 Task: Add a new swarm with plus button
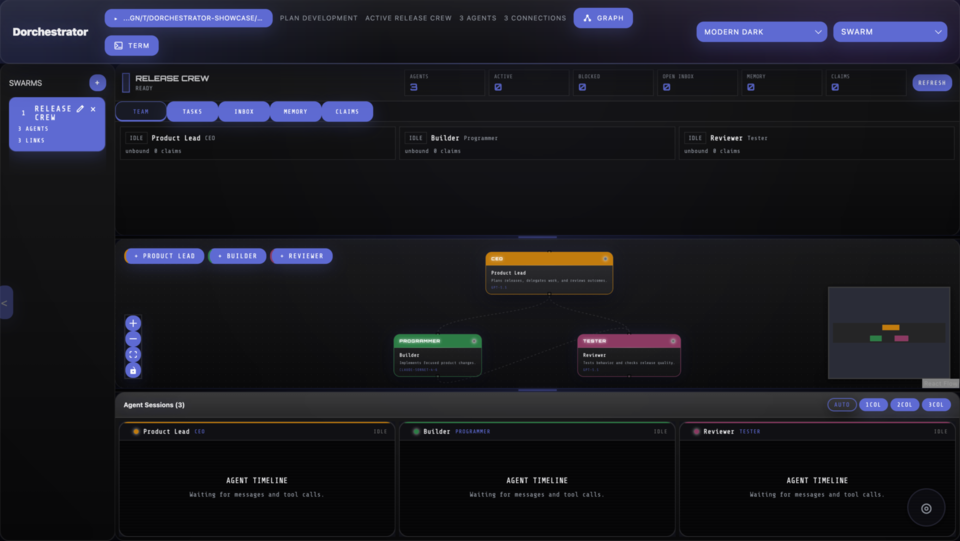coord(97,83)
